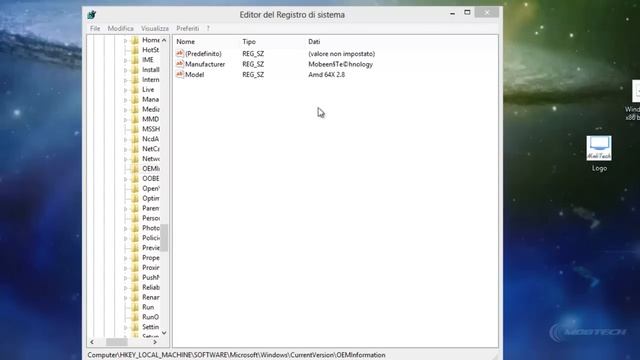Select the Manufacturer value name
Viewport: 640px width, 360px height.
coord(205,64)
